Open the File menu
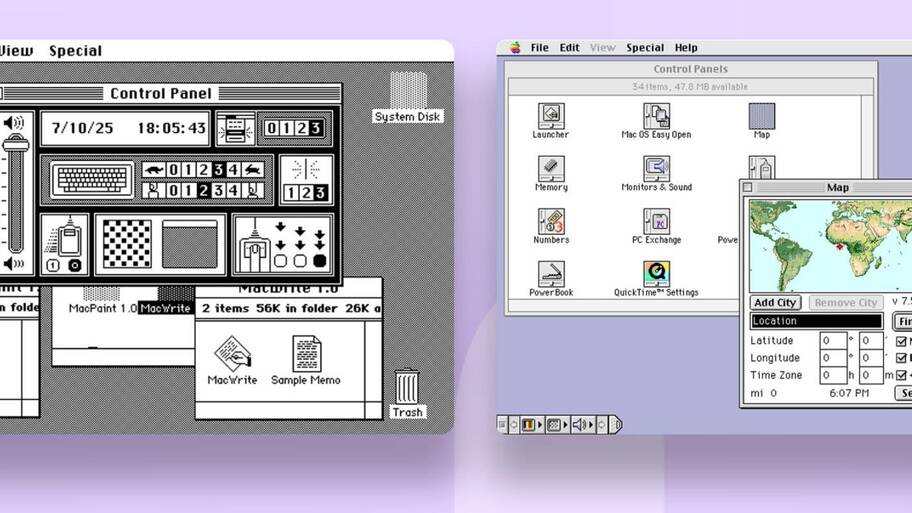912x513 pixels. coord(539,48)
